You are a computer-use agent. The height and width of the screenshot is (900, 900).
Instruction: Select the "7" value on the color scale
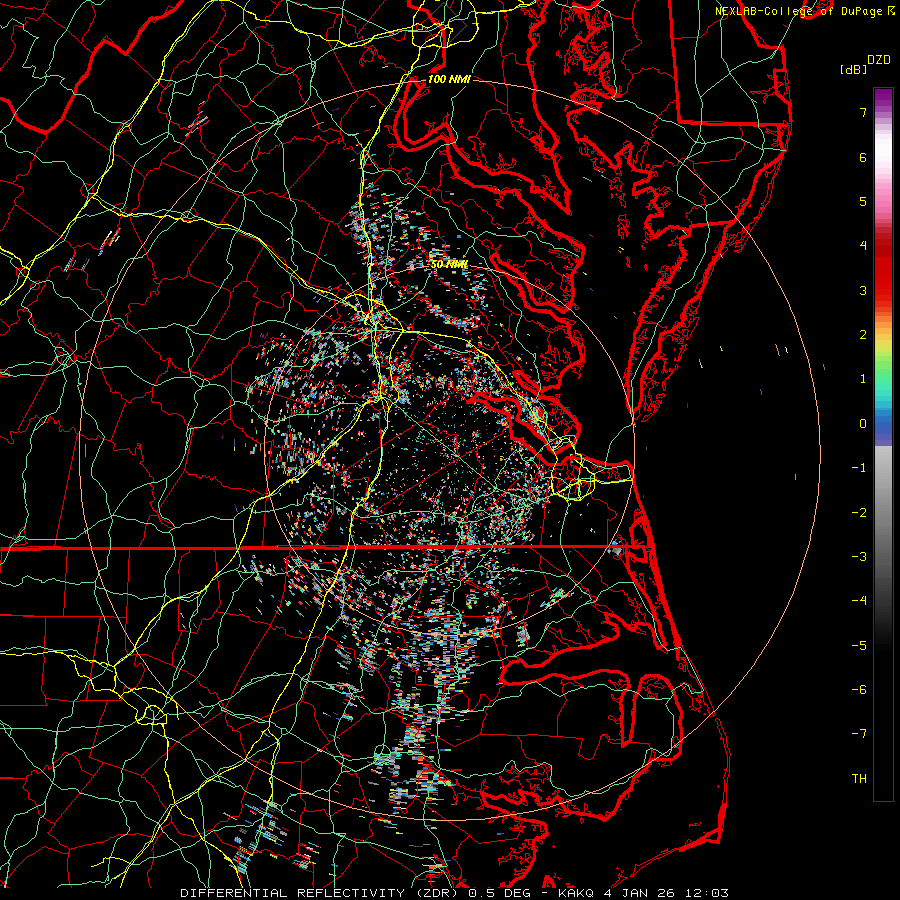(863, 112)
